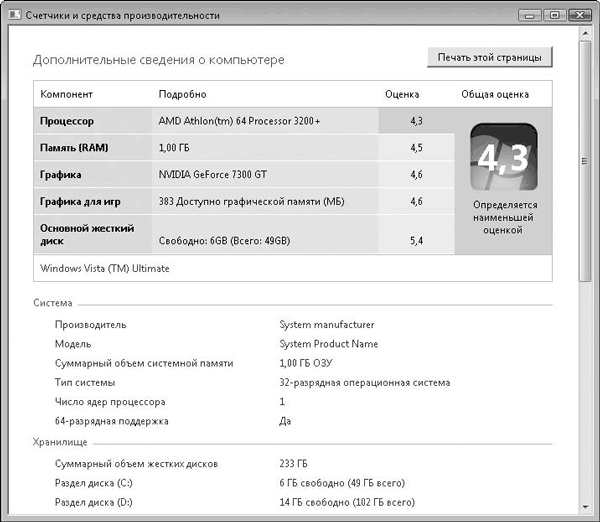Click the 'Подробно' column header
The height and width of the screenshot is (522, 600).
183,94
